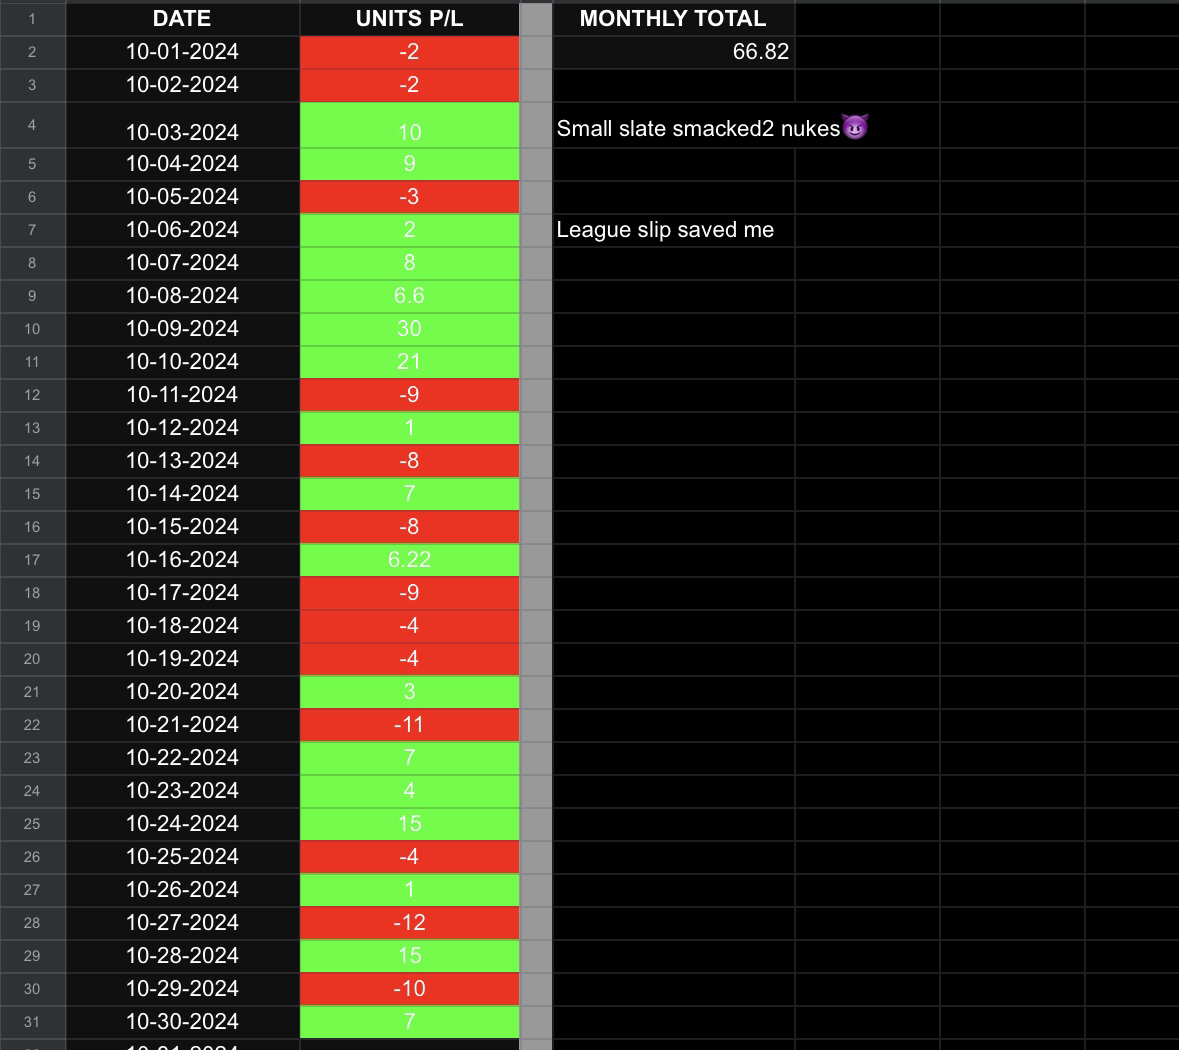Click the MONTHLY TOTAL header cell

[673, 19]
